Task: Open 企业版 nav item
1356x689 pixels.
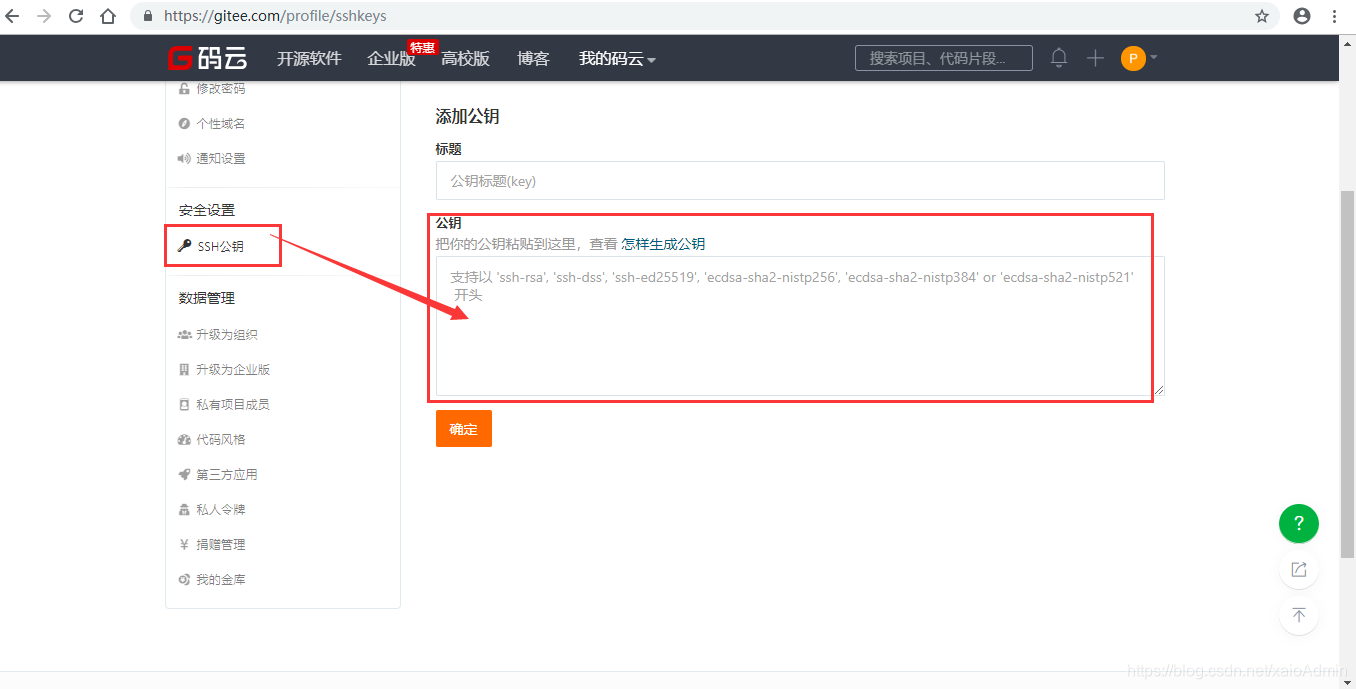Action: pos(391,59)
